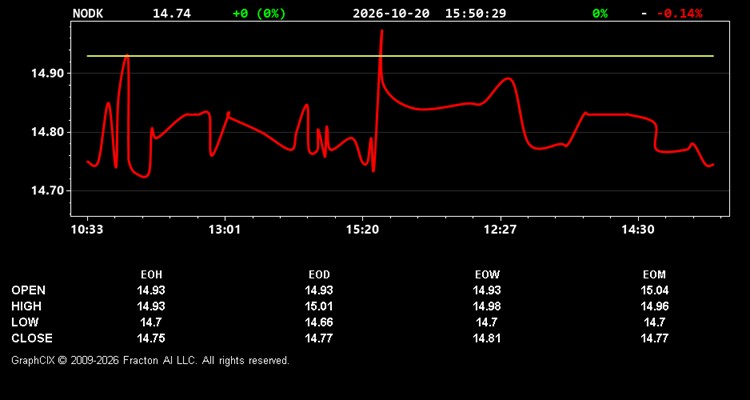The image size is (750, 400).
Task: Click the 14.70 y-axis label
Action: (47, 191)
